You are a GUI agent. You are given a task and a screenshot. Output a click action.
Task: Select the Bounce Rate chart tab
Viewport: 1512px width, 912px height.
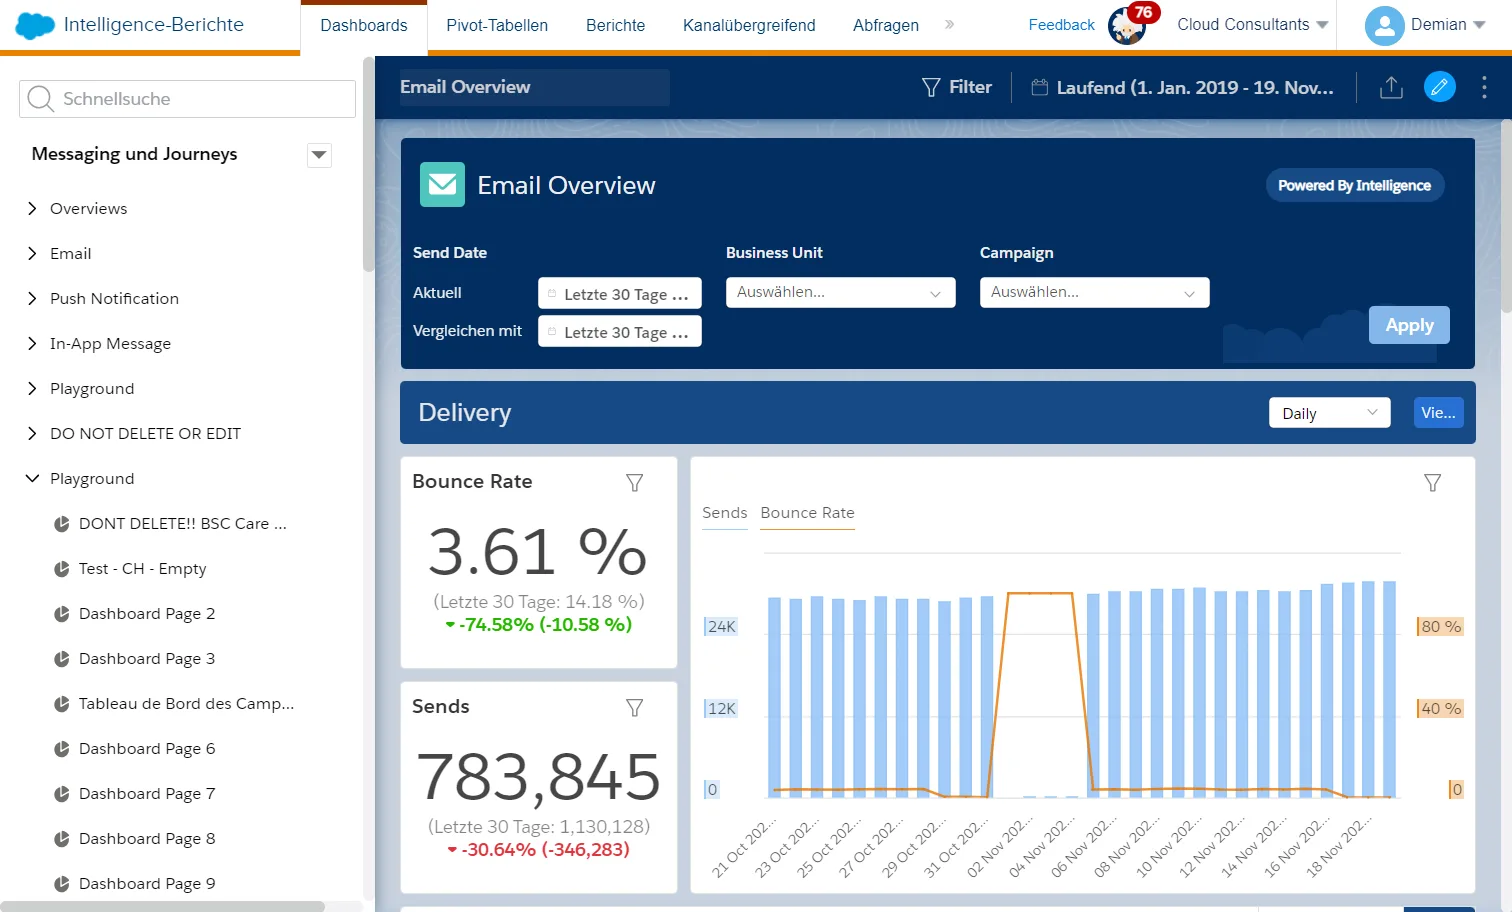pyautogui.click(x=807, y=513)
